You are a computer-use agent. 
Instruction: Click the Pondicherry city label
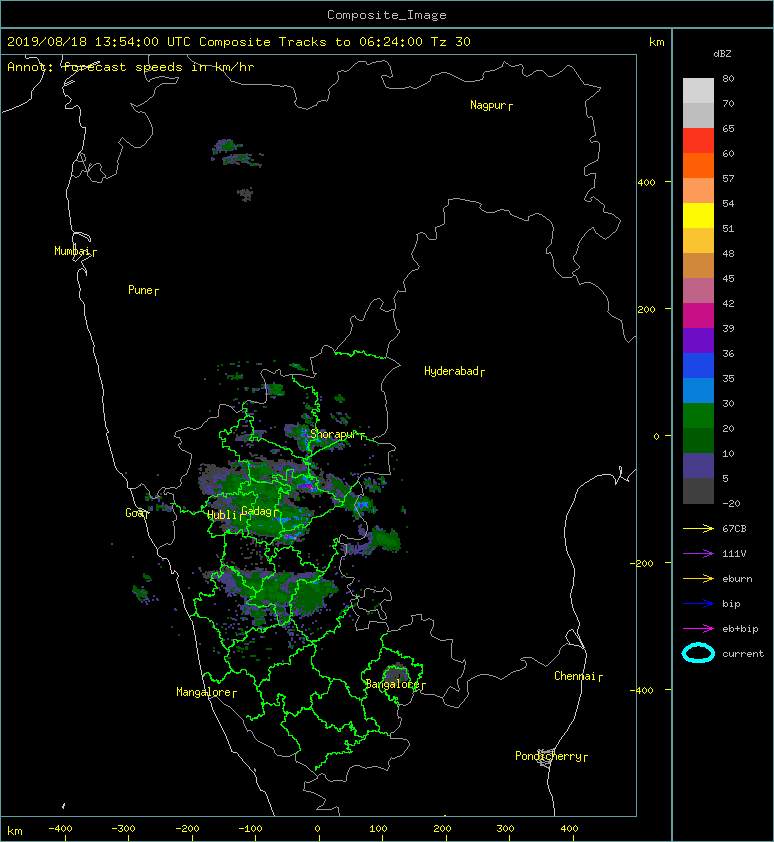click(x=548, y=756)
